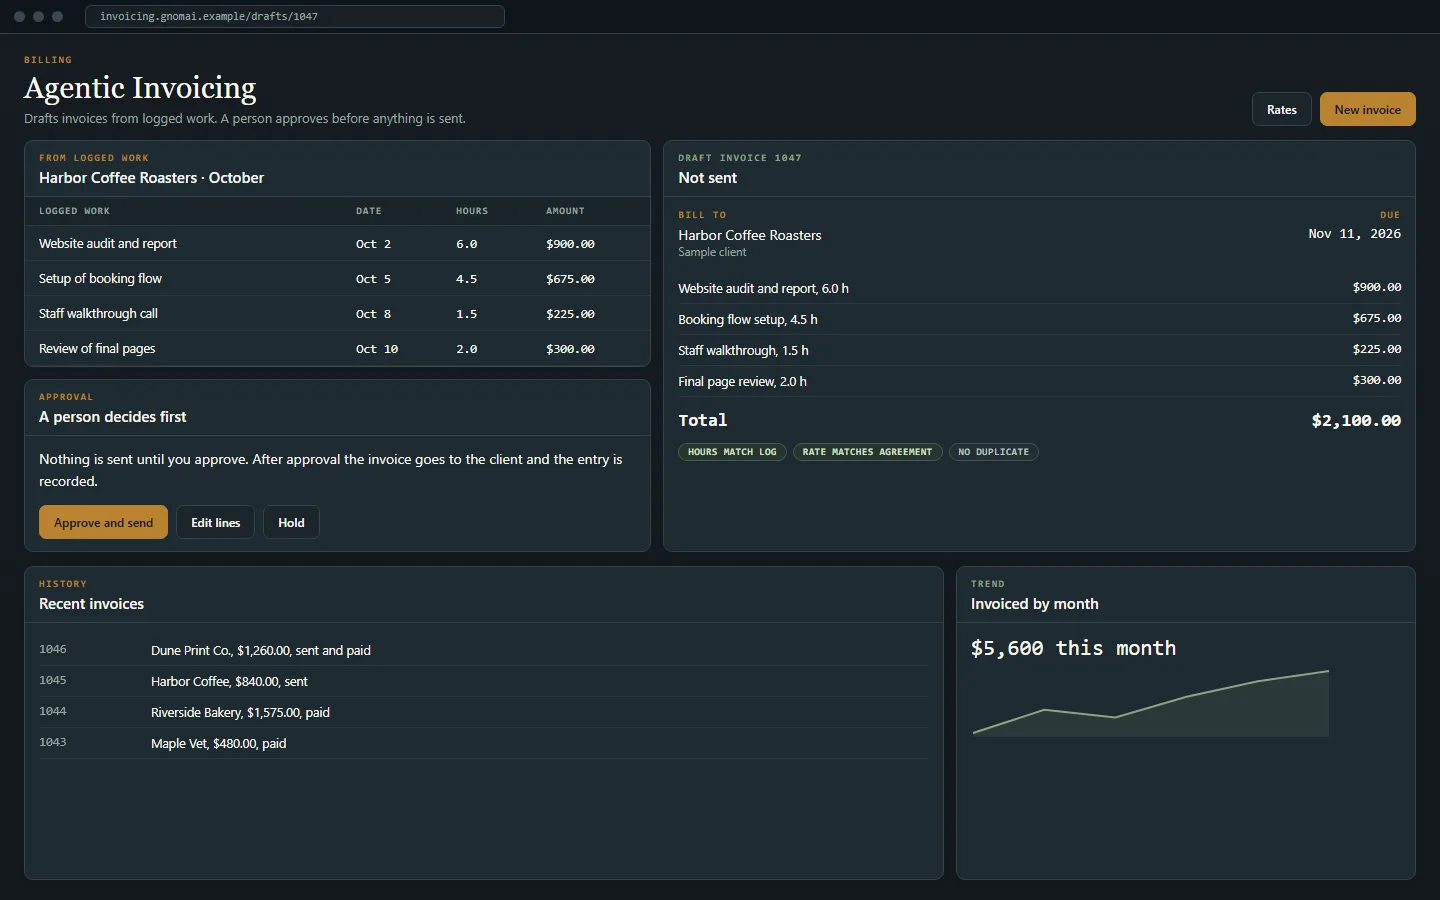Open invoice 1044 Riverside Bakery row
1440x900 pixels.
[483, 712]
